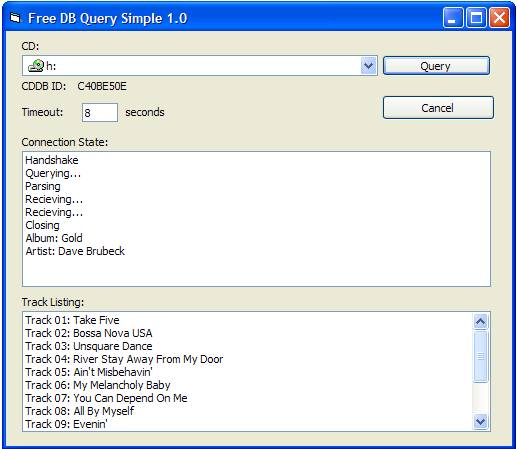Click the track listing scrollbar thumb
This screenshot has width=517, height=449.
point(480,356)
